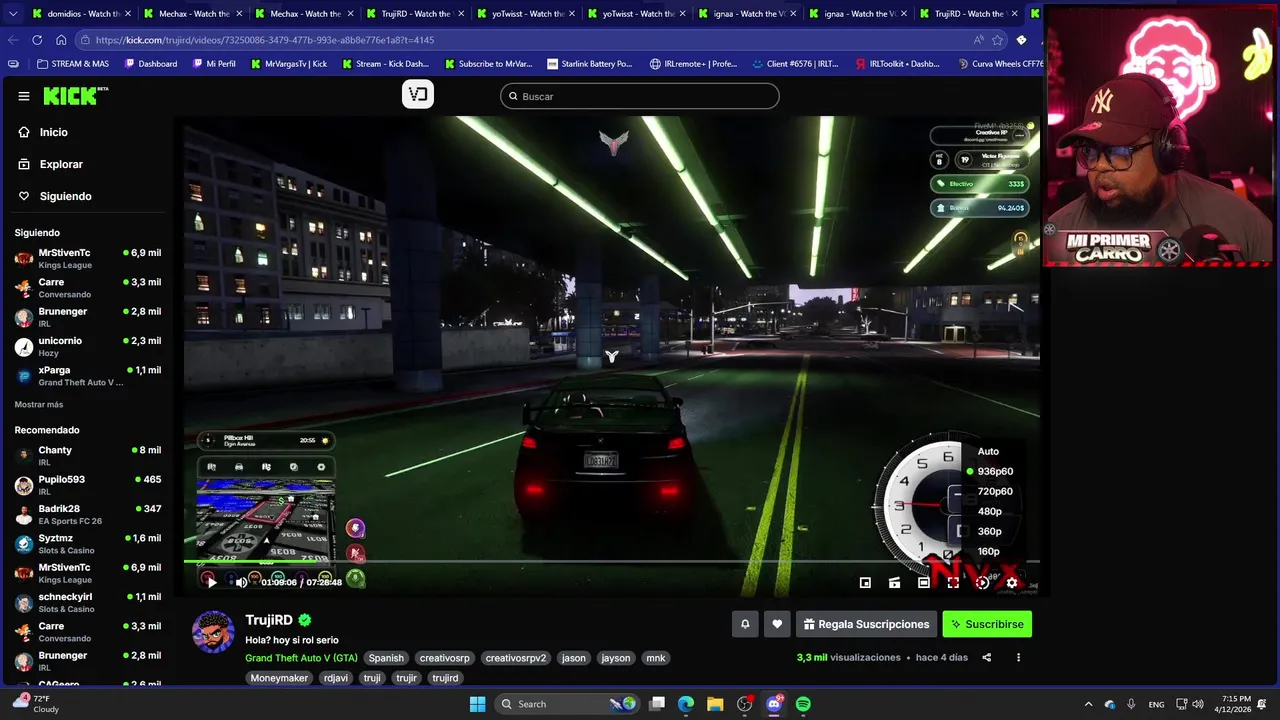Mute the video with the speaker icon
The height and width of the screenshot is (720, 1280).
coord(241,582)
